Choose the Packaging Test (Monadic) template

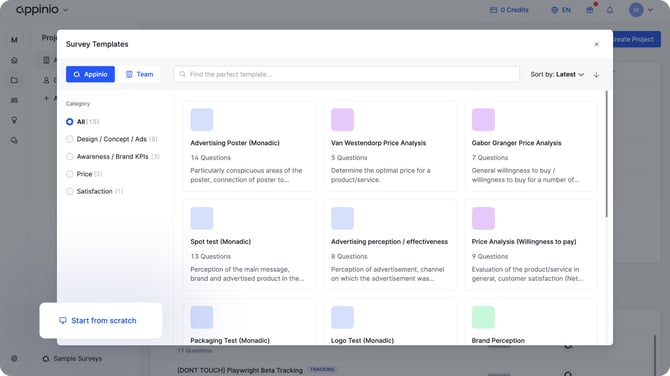(249, 322)
